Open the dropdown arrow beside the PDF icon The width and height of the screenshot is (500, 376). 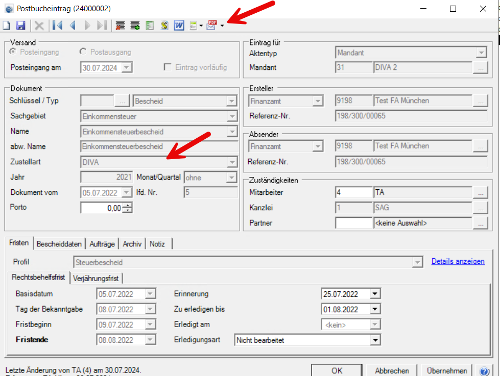222,26
